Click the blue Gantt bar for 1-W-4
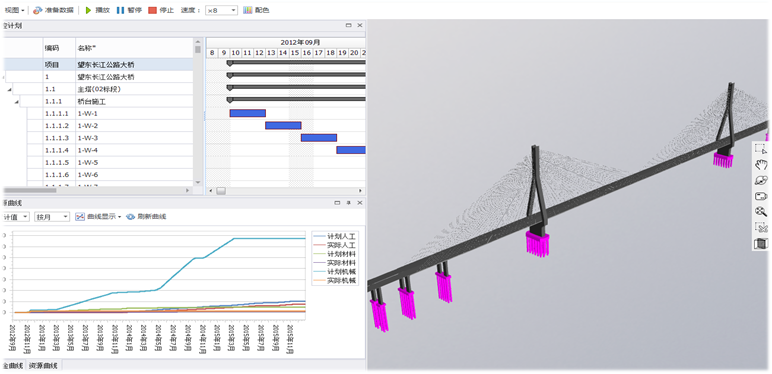This screenshot has width=772, height=374. click(x=351, y=150)
